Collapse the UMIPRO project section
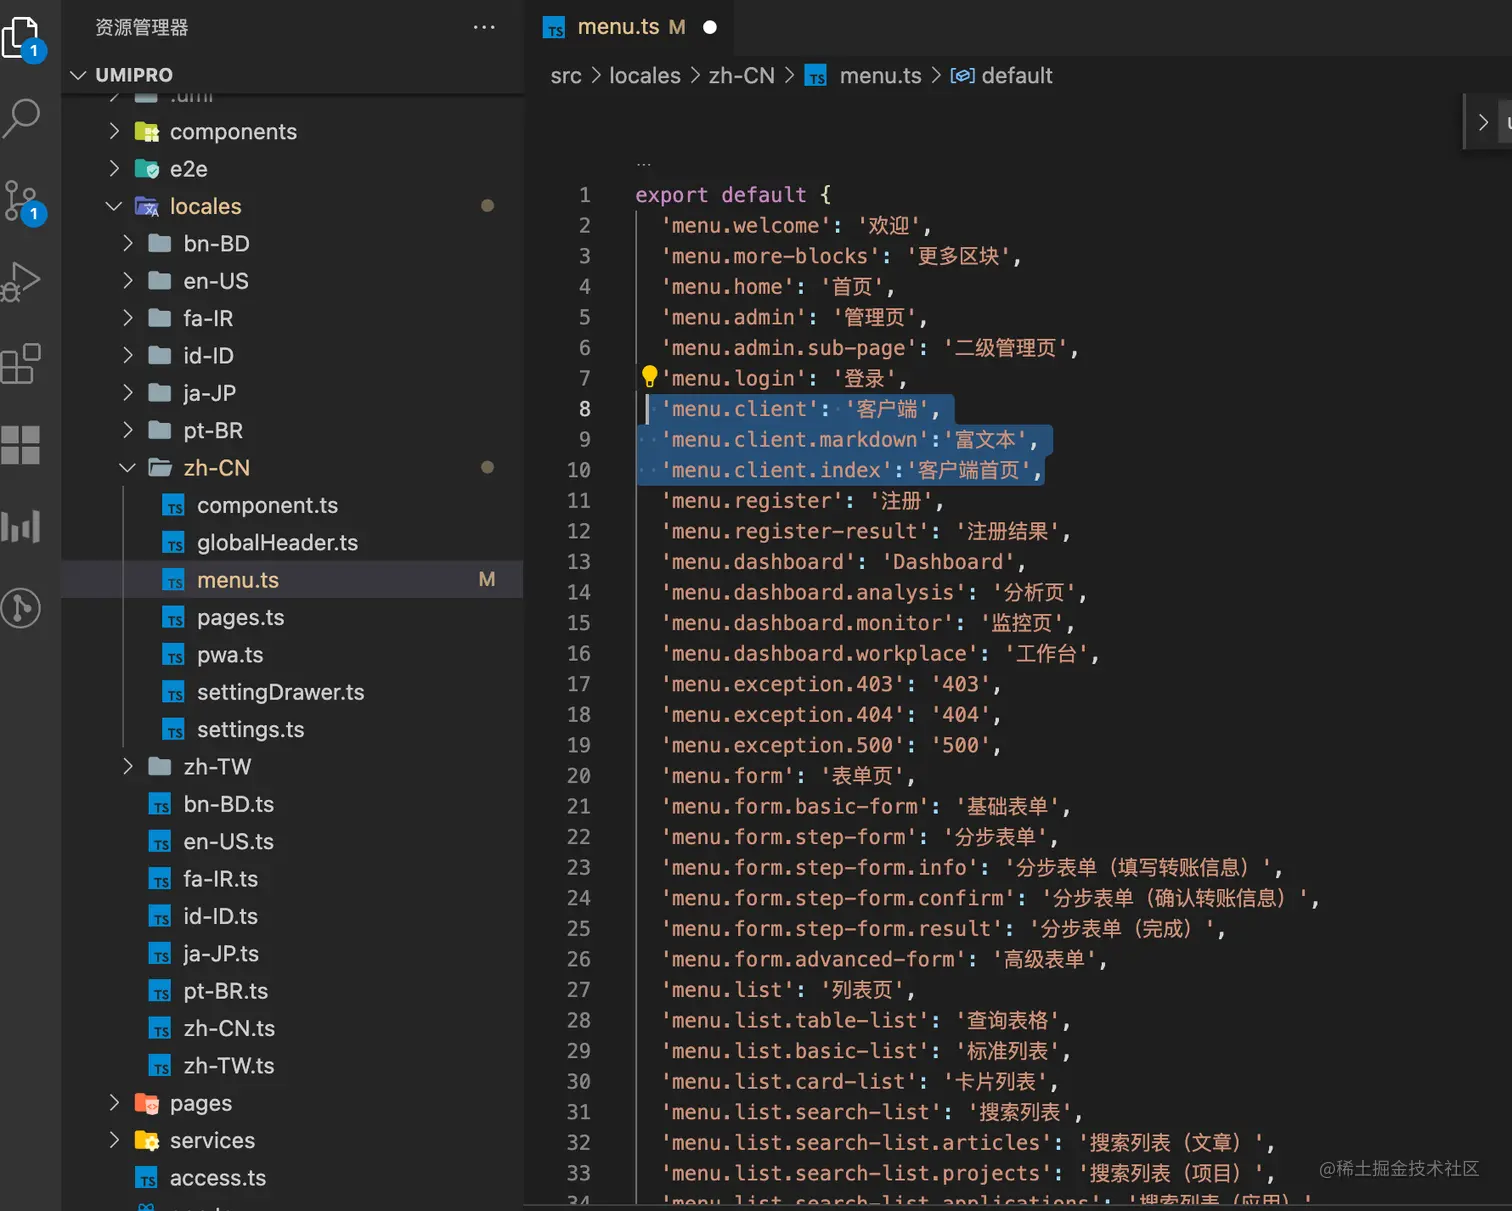The width and height of the screenshot is (1512, 1211). pos(79,75)
